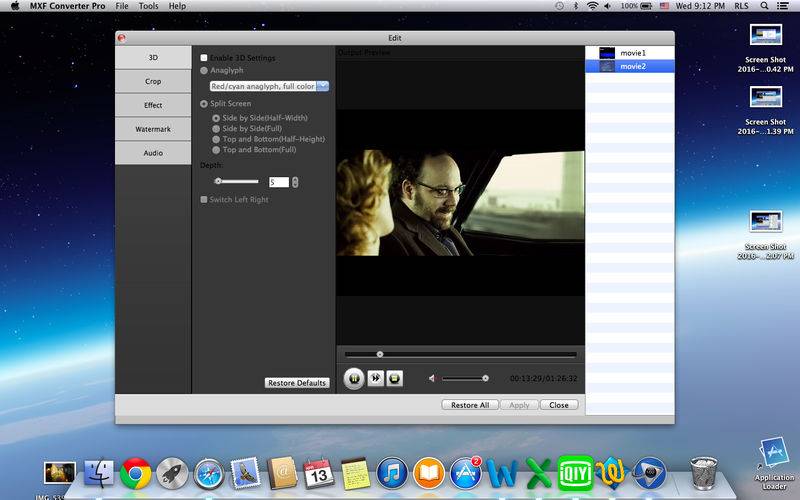800x500 pixels.
Task: Click the US flag input source icon
Action: pos(664,6)
